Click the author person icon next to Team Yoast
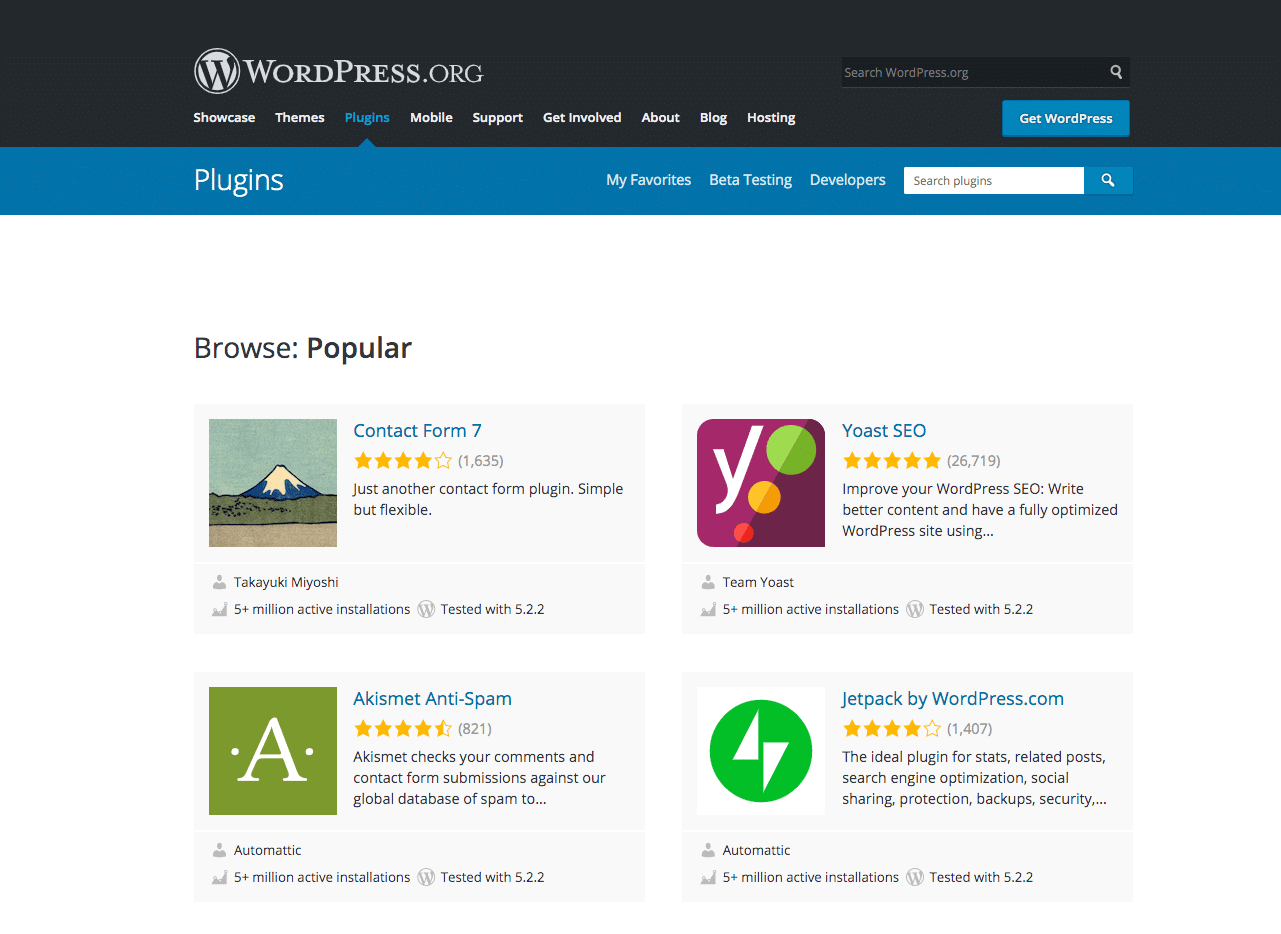Viewport: 1281px width, 934px height. [x=708, y=581]
